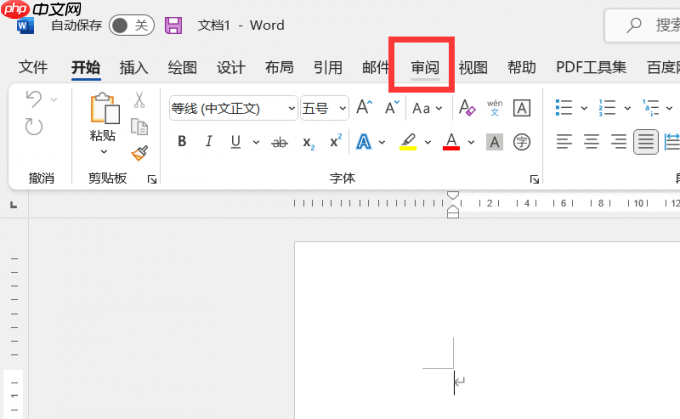The height and width of the screenshot is (419, 680).
Task: Open the clipboard pane launcher
Action: click(x=152, y=179)
